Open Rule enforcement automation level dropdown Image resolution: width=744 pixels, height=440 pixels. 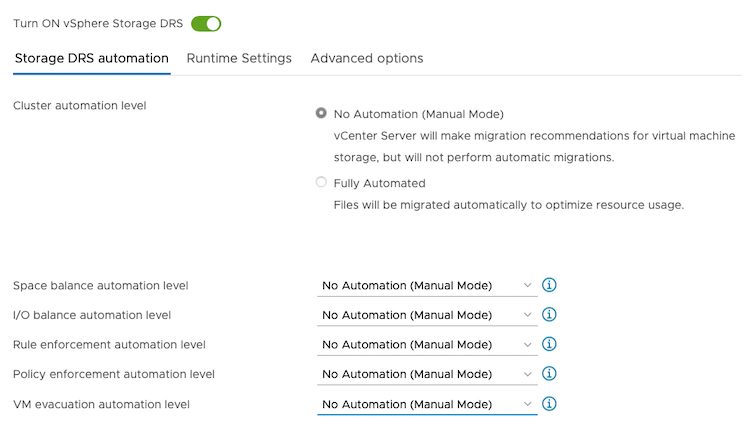point(427,345)
